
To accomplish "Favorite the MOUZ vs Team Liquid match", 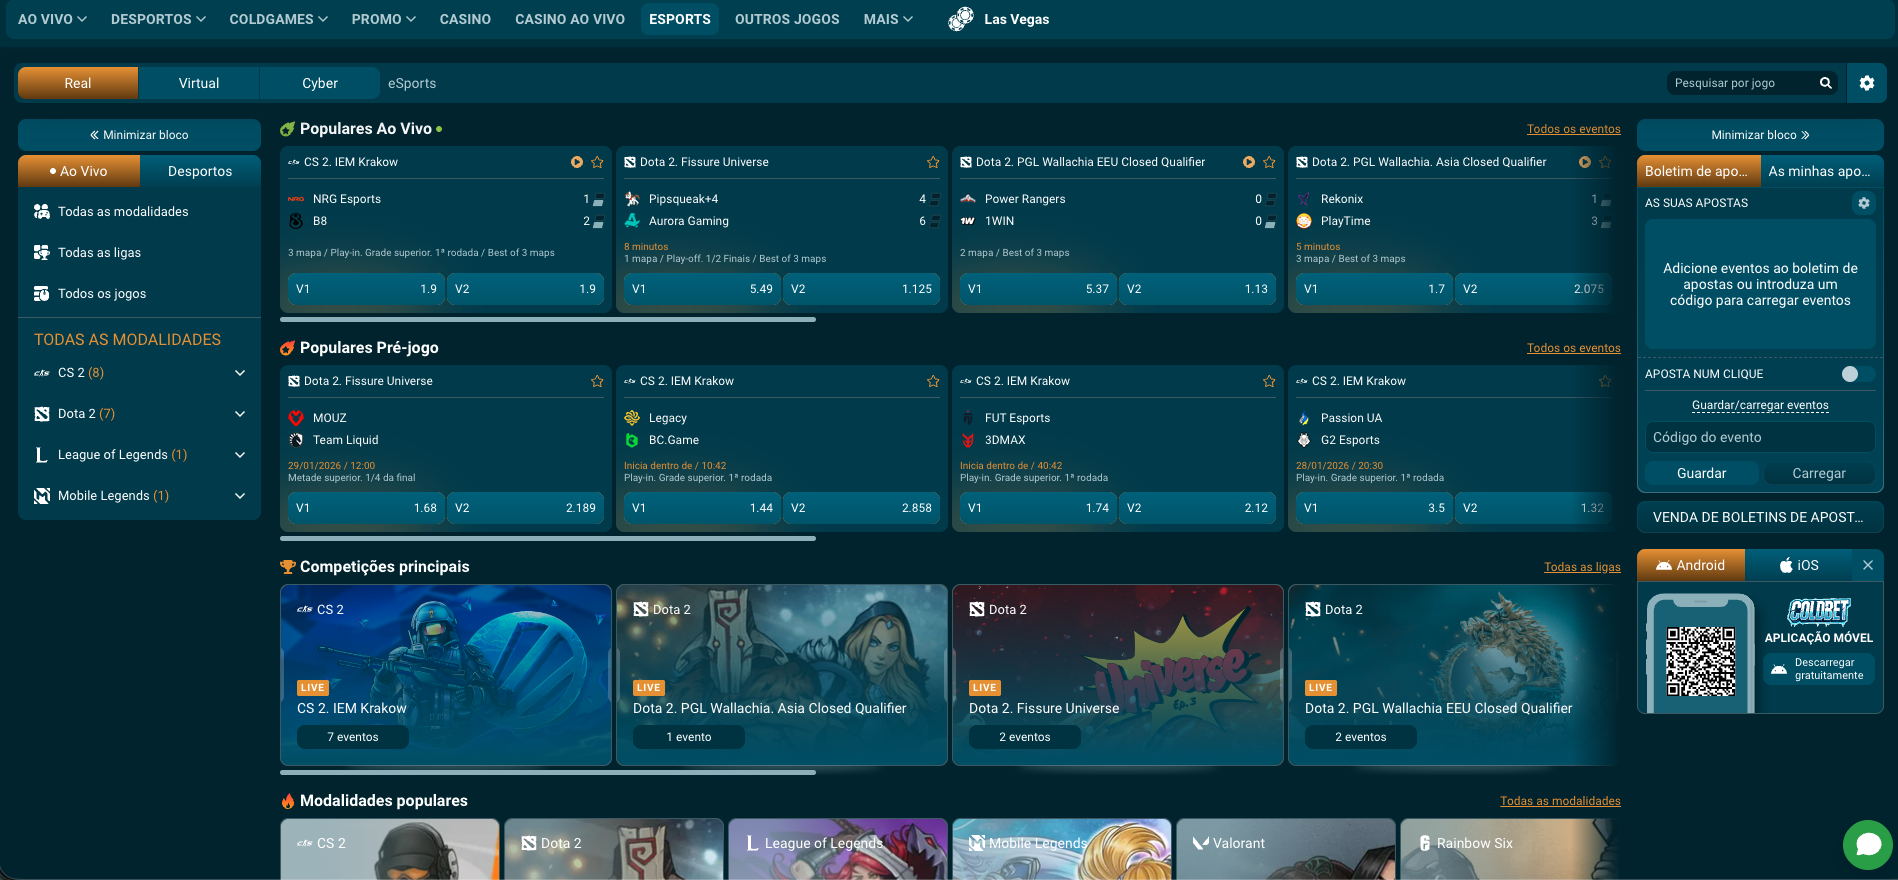I will click(597, 381).
